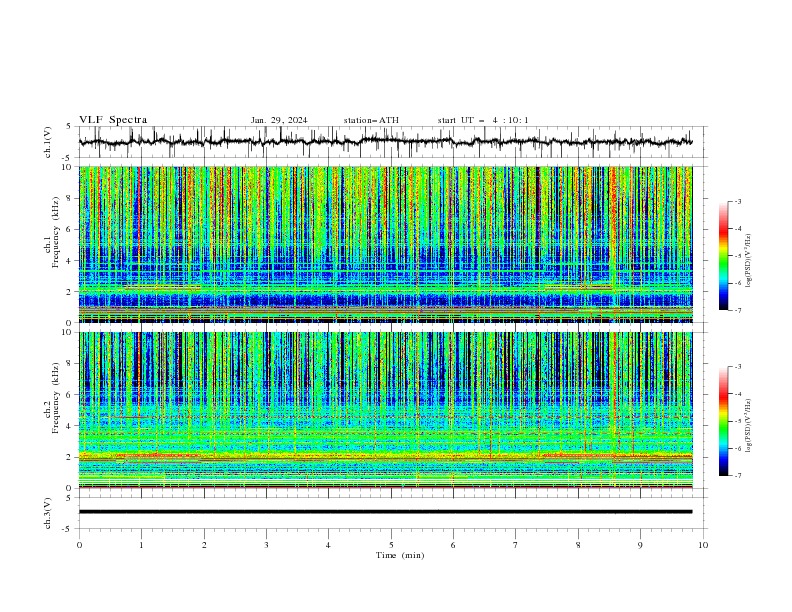Click the "ch.3(V)" axis label
The image size is (792, 612).
click(x=48, y=513)
